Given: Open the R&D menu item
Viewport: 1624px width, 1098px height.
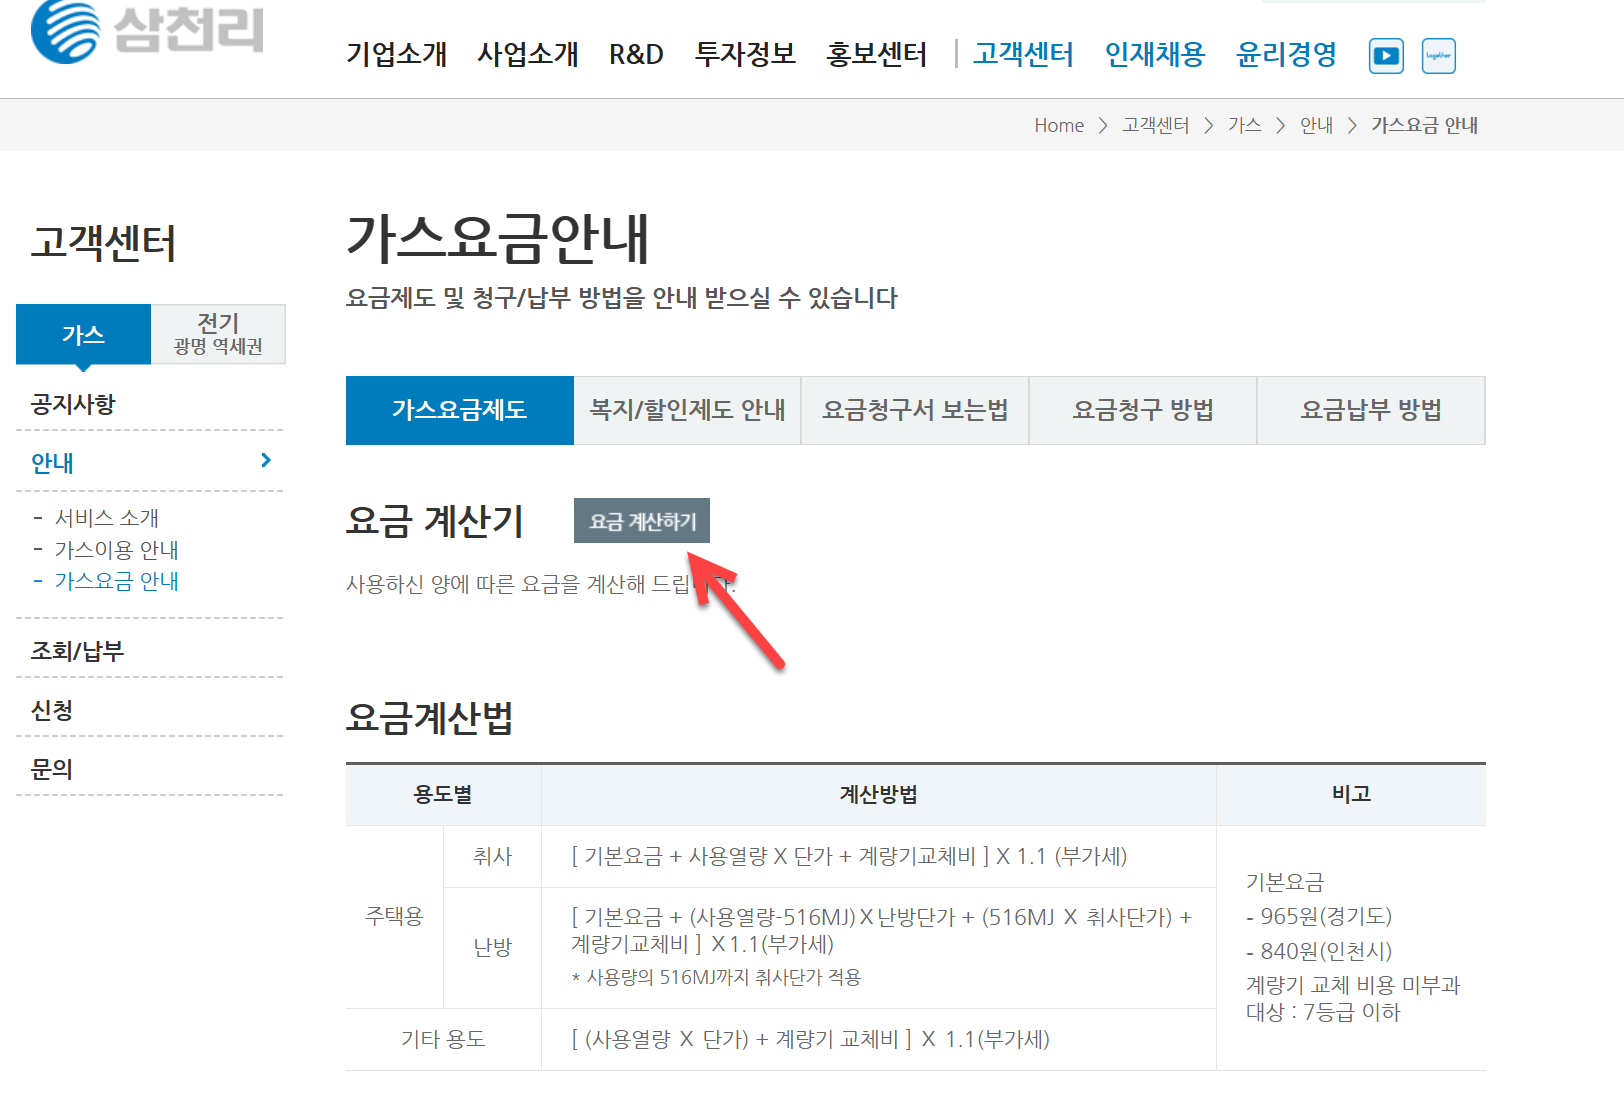Looking at the screenshot, I should click(x=636, y=55).
